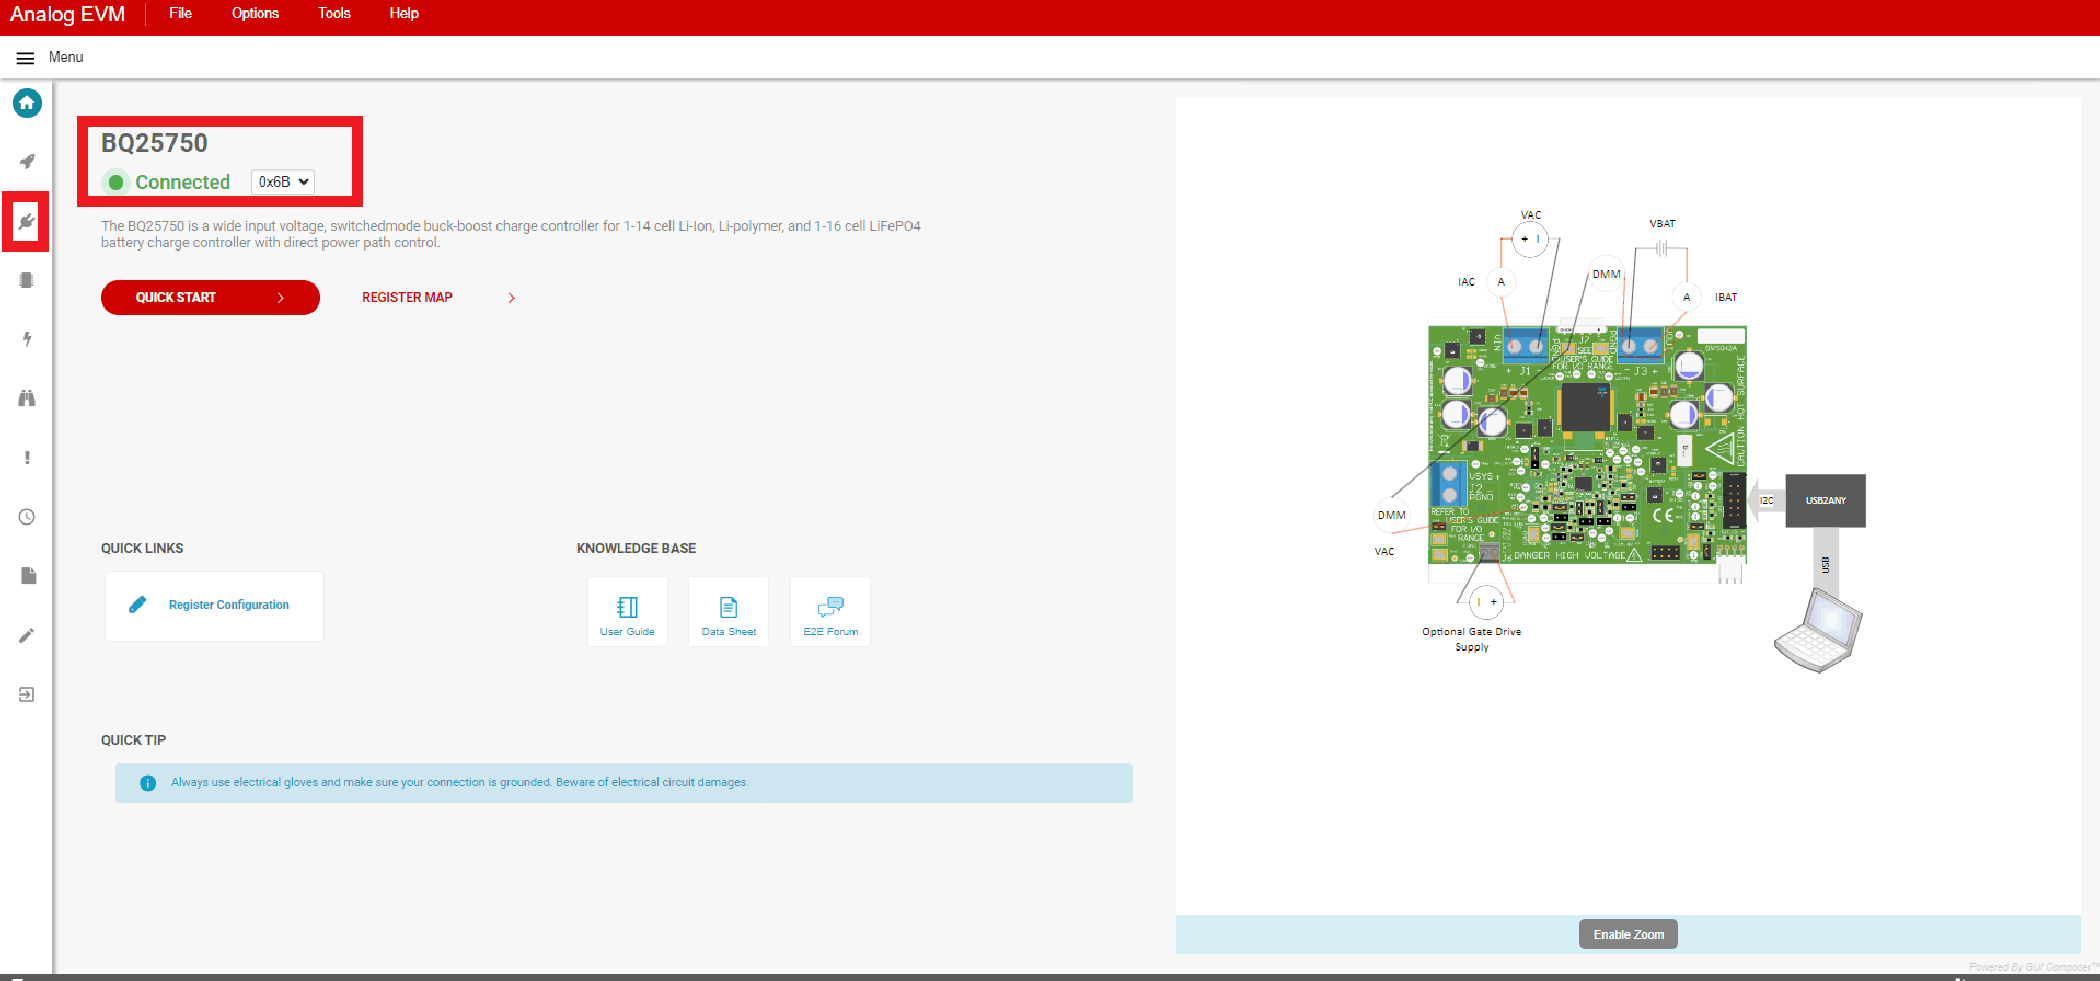Open the 0x6B address dropdown
This screenshot has width=2100, height=981.
click(282, 182)
